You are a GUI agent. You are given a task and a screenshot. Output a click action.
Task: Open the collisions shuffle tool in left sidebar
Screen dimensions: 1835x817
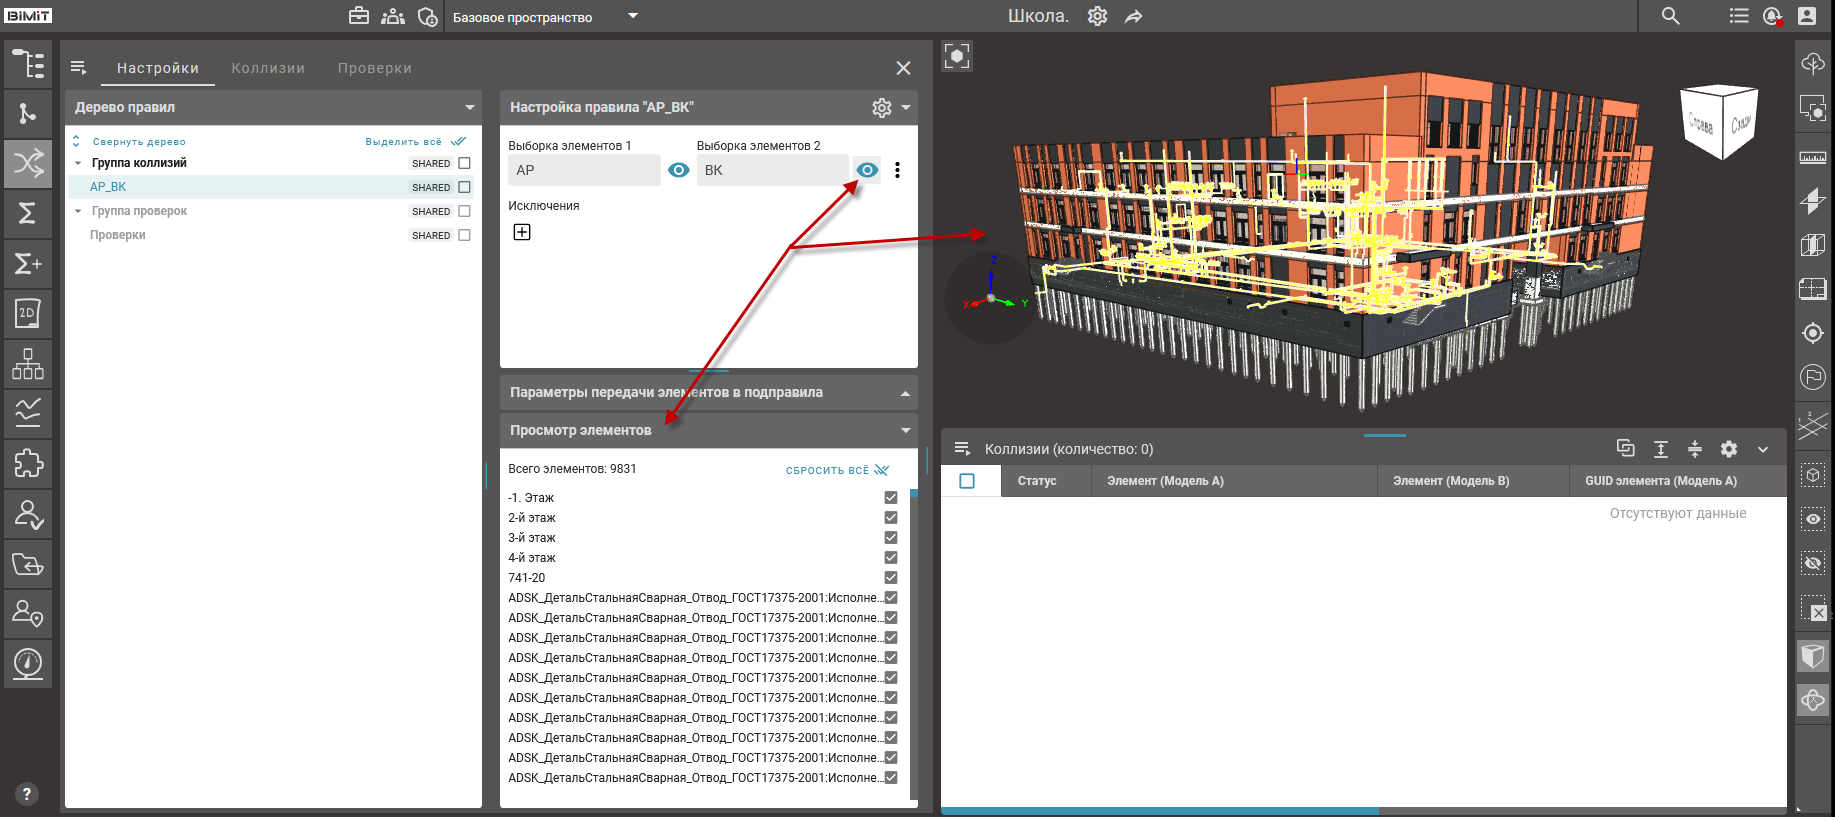click(x=28, y=163)
